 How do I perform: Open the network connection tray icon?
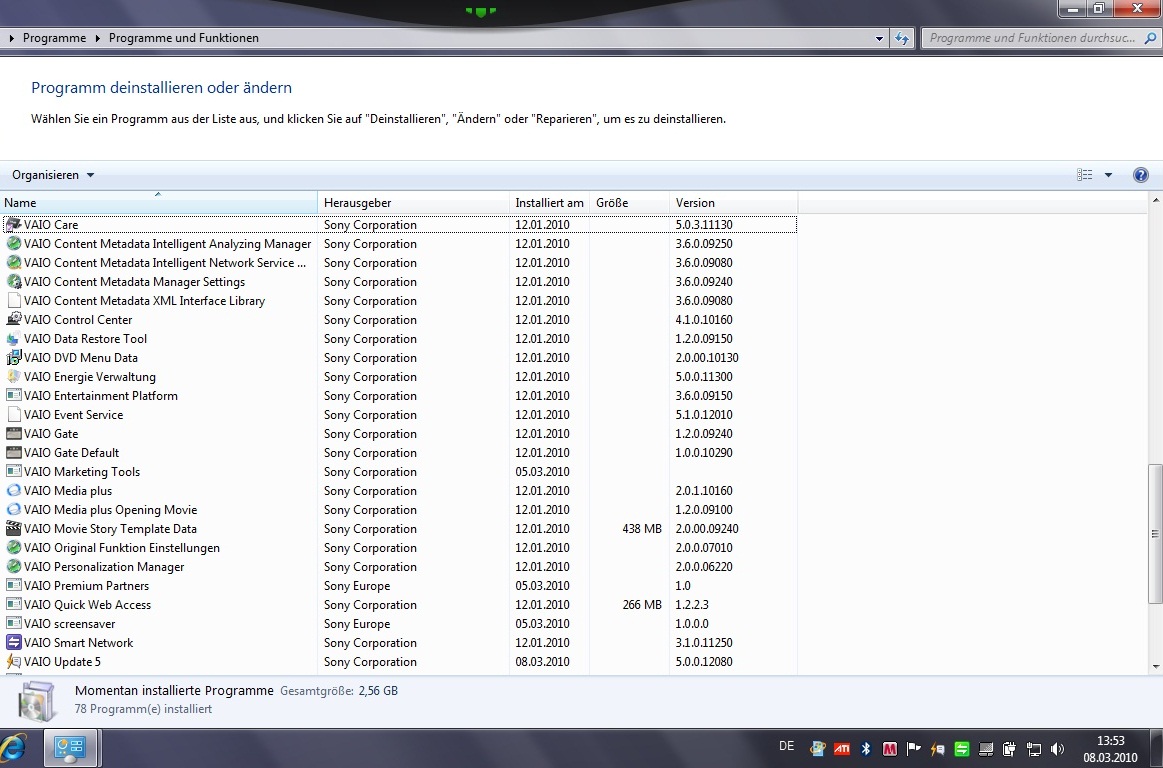click(x=1033, y=749)
